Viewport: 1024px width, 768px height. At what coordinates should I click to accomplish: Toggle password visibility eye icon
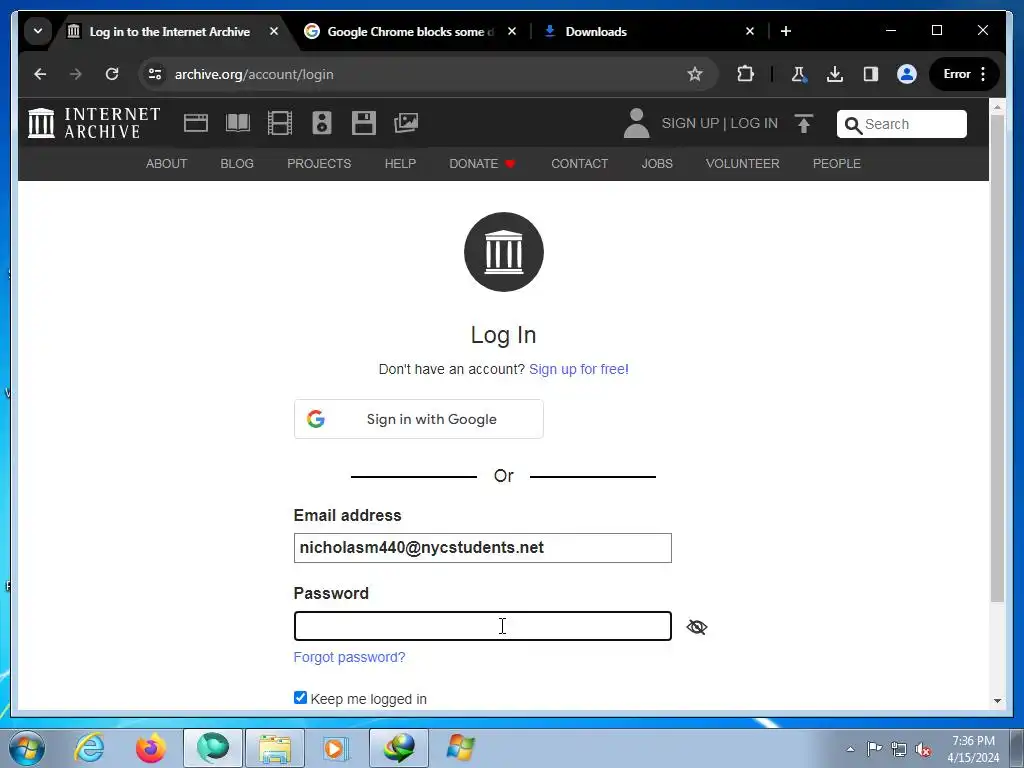(x=697, y=627)
